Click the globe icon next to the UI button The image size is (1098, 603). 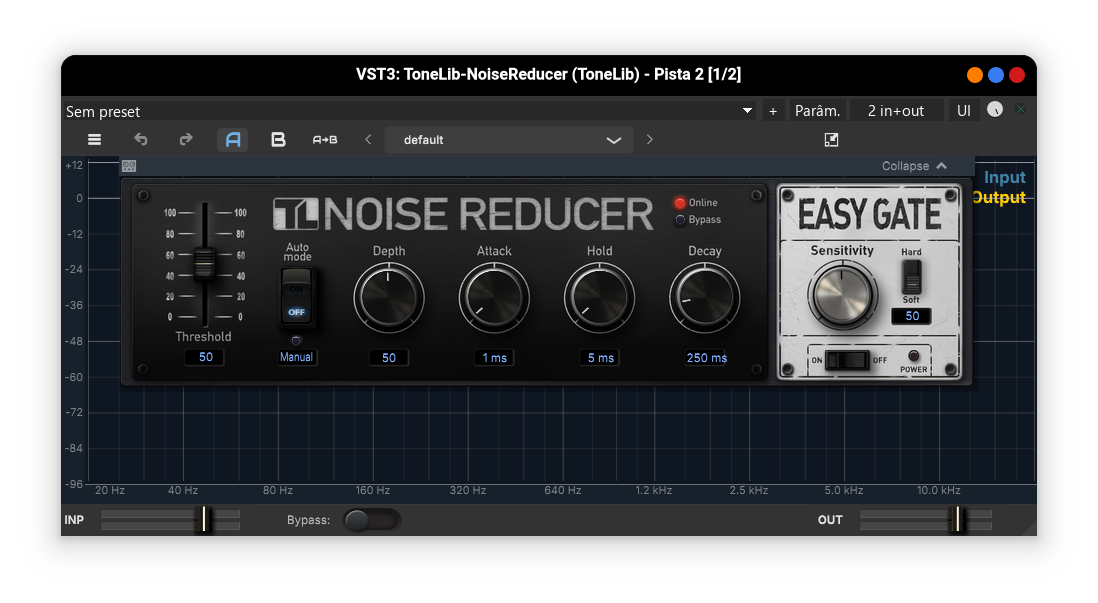coord(995,110)
